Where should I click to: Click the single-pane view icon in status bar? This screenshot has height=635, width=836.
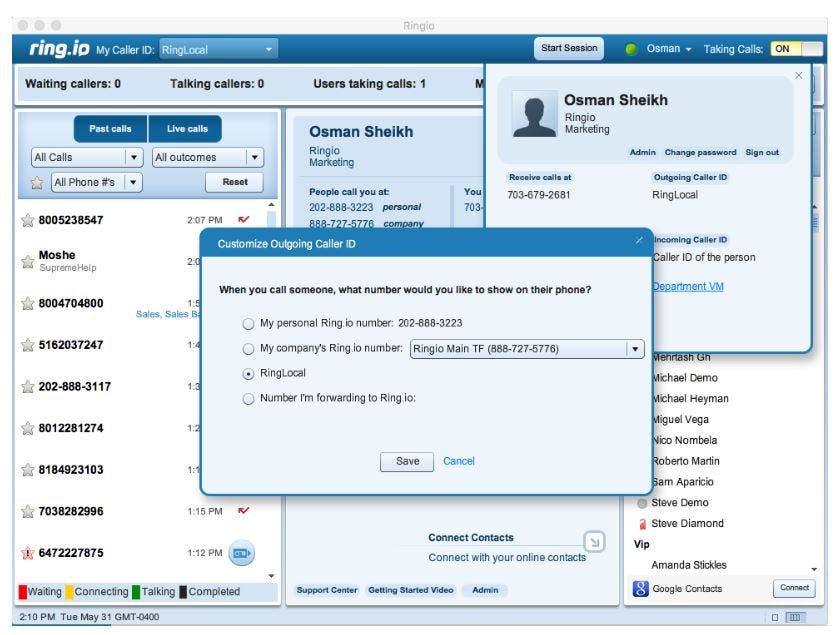[775, 617]
